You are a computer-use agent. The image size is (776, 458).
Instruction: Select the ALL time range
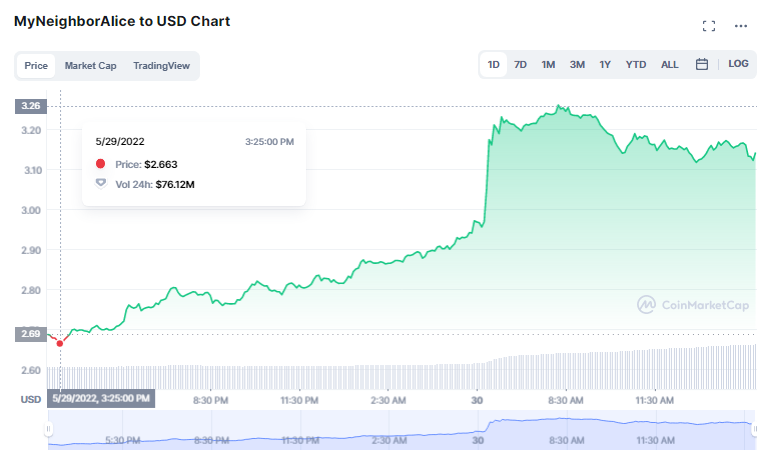coord(670,64)
